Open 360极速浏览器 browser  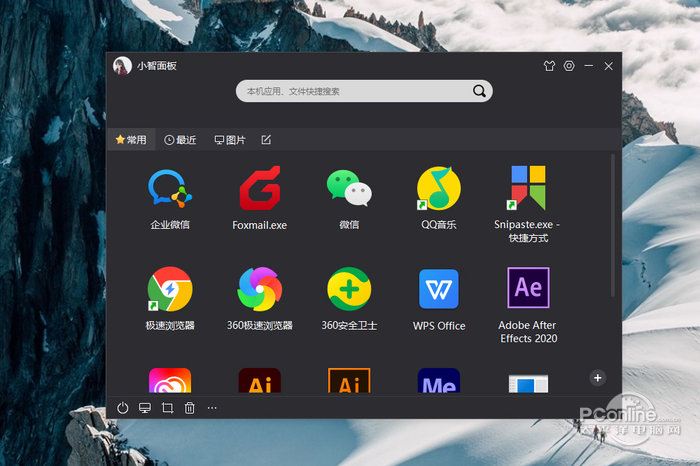point(260,289)
